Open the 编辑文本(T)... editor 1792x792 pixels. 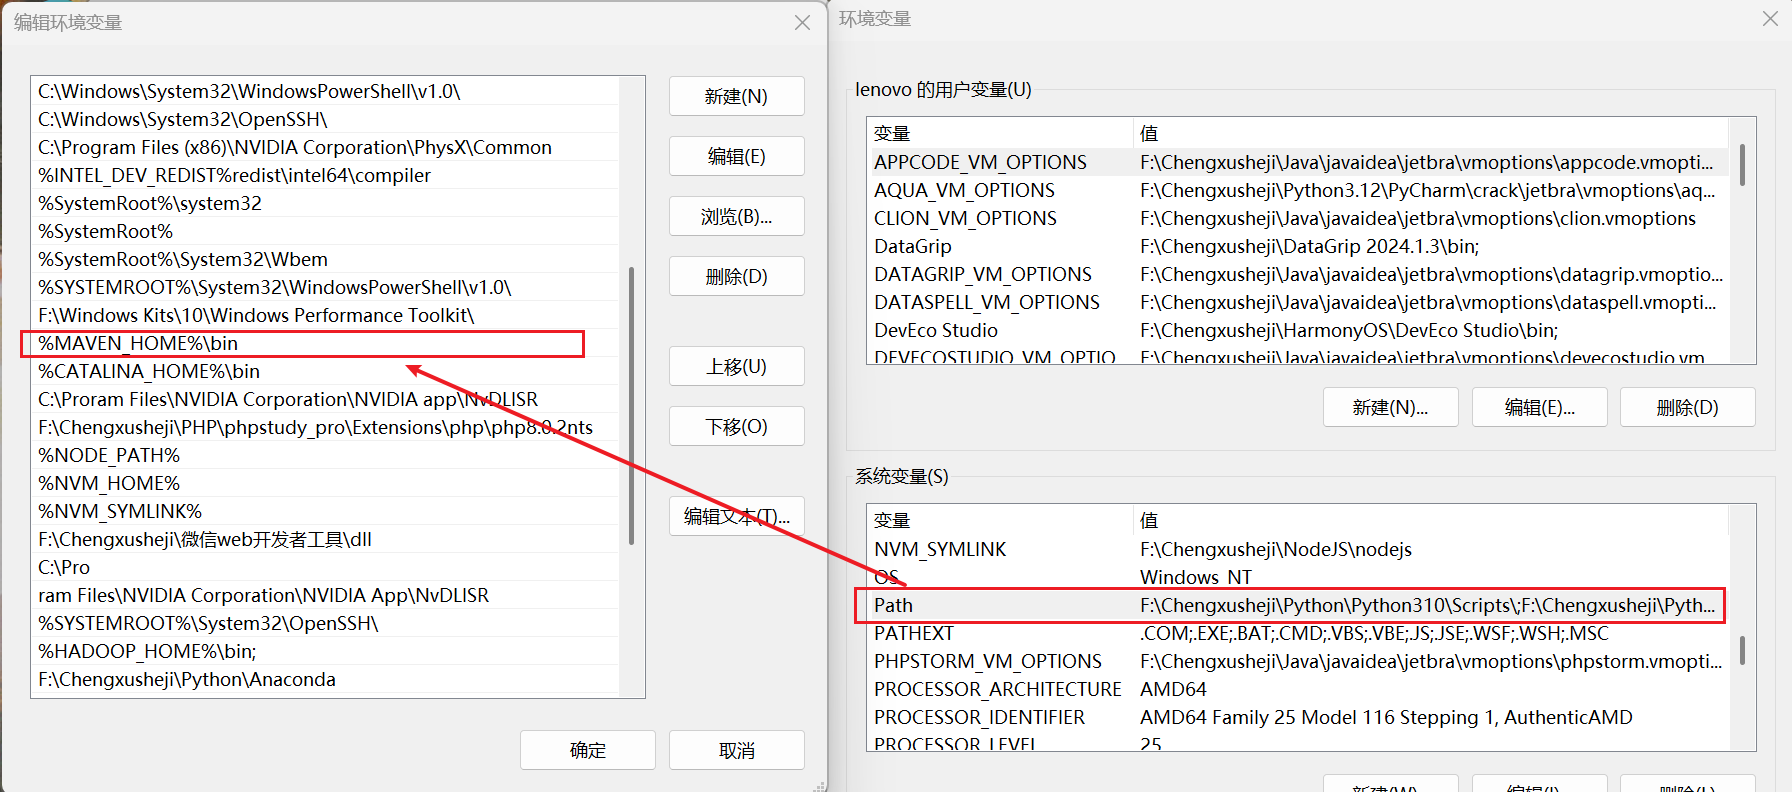click(x=736, y=516)
